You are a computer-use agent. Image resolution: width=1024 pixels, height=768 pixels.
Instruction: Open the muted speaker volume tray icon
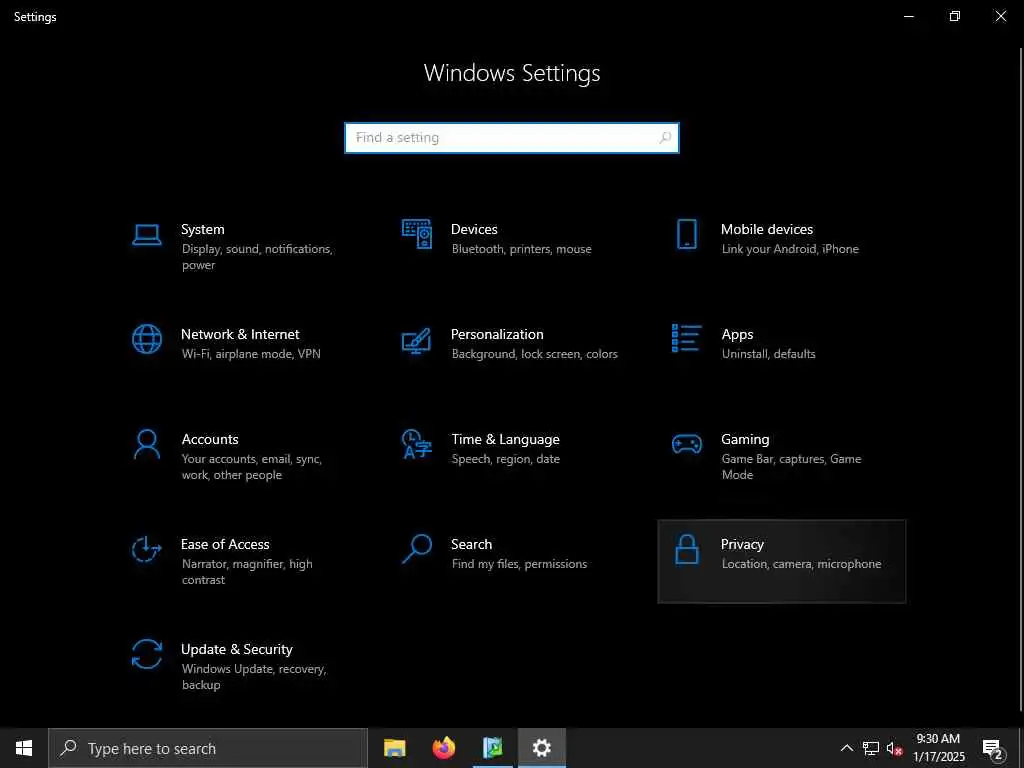pyautogui.click(x=894, y=748)
